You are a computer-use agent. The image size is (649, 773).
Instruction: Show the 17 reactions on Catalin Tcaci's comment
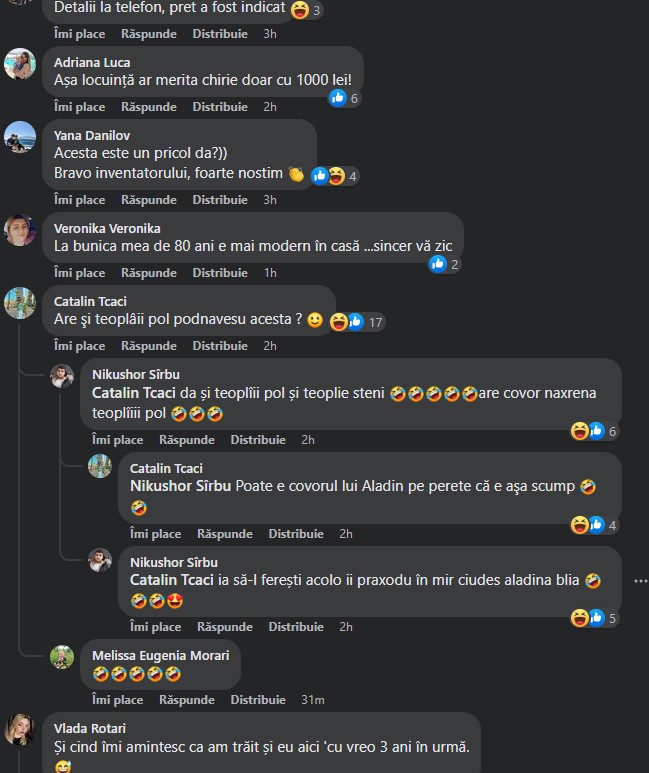pyautogui.click(x=357, y=322)
